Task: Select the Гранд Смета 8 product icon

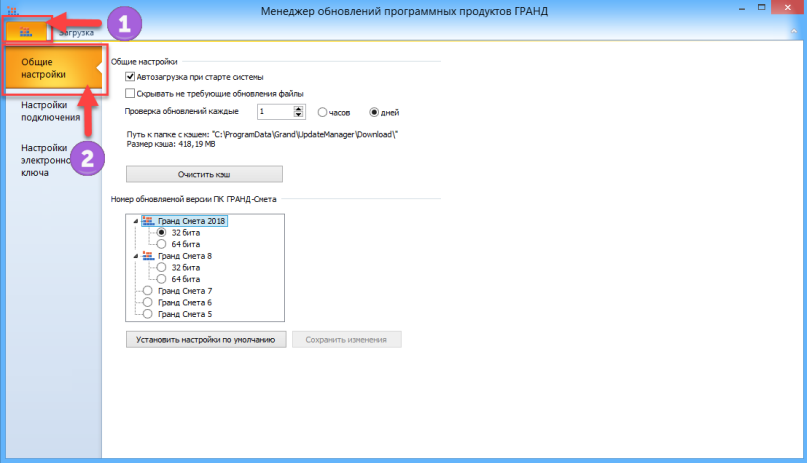Action: click(x=148, y=256)
